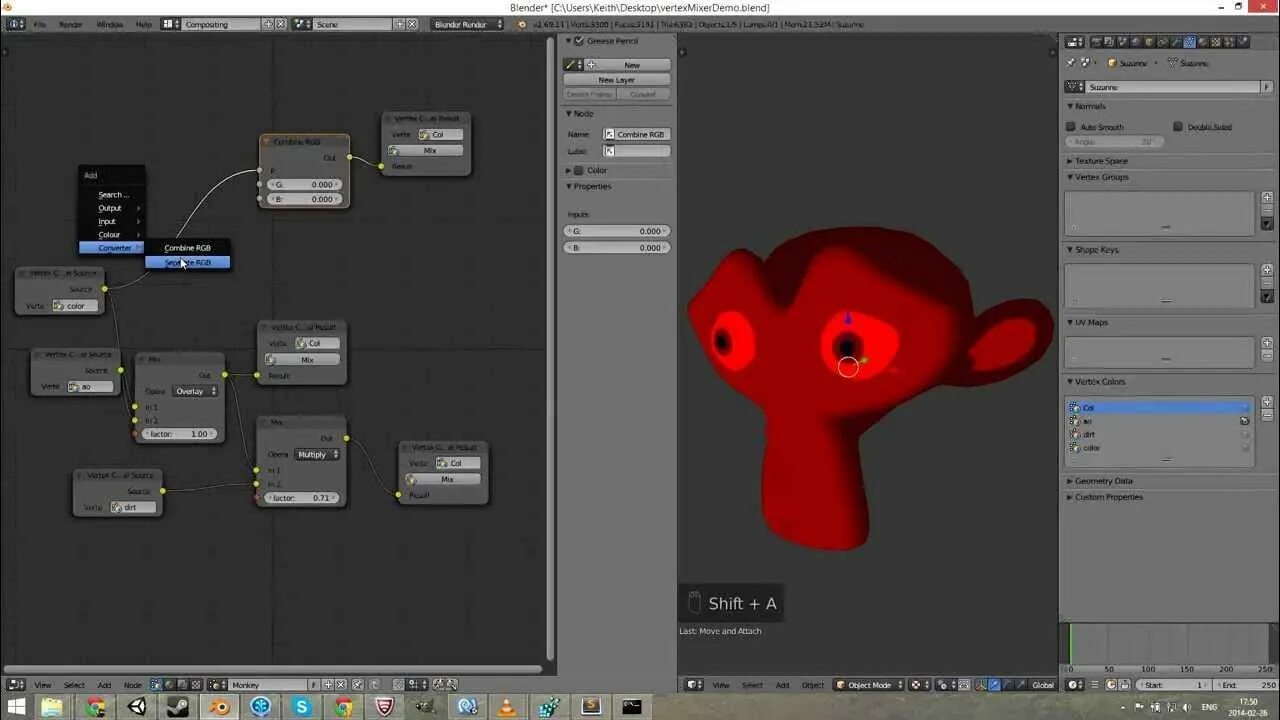This screenshot has height=720, width=1280.
Task: Adjust the Overlay Mix node factor 1.00 slider
Action: (180, 434)
